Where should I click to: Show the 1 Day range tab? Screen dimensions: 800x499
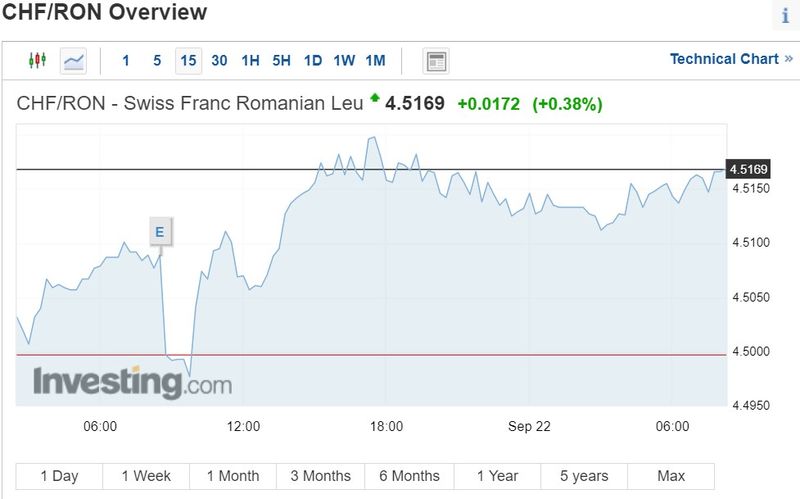[60, 476]
